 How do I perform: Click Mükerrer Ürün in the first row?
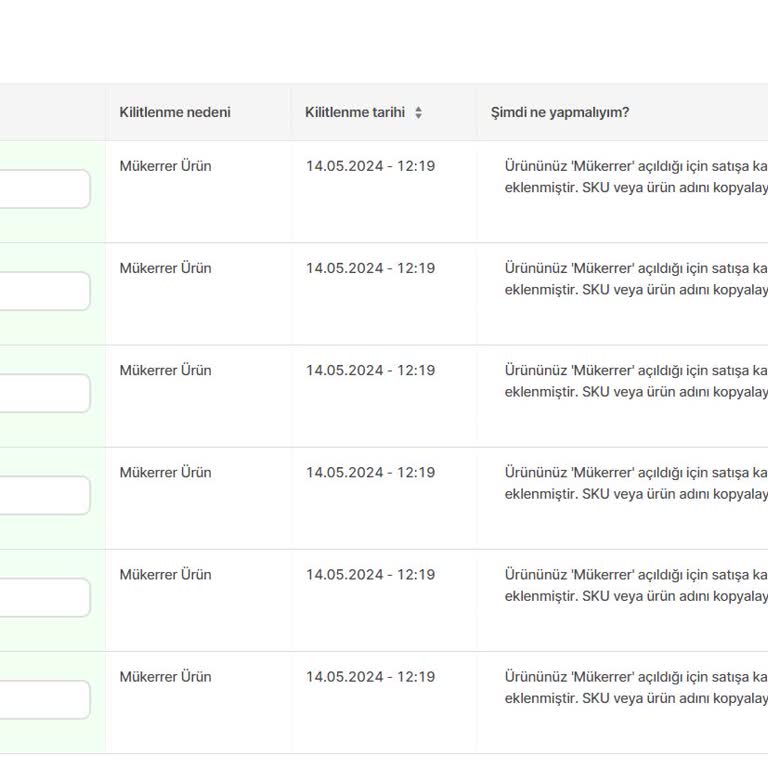(x=166, y=166)
